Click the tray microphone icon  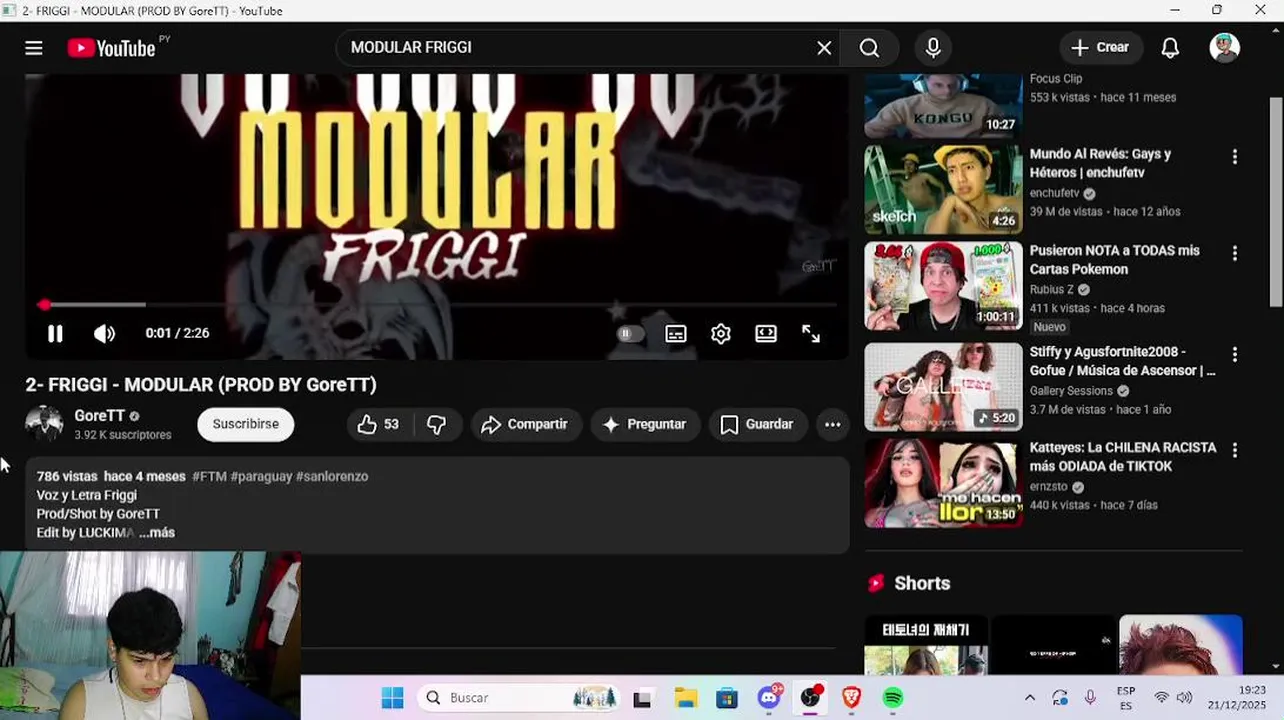coord(1090,698)
